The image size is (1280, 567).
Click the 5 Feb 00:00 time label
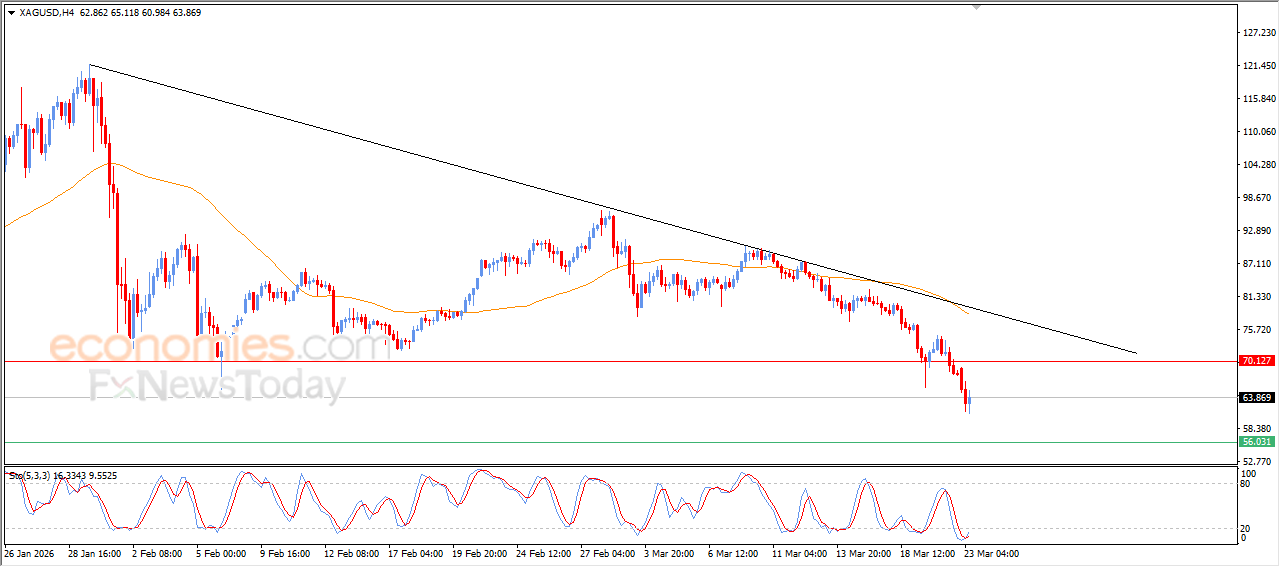(221, 553)
